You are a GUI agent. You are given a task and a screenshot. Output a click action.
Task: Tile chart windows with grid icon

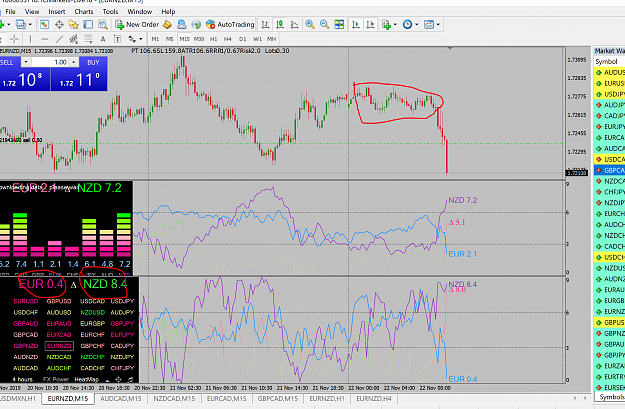tap(339, 25)
